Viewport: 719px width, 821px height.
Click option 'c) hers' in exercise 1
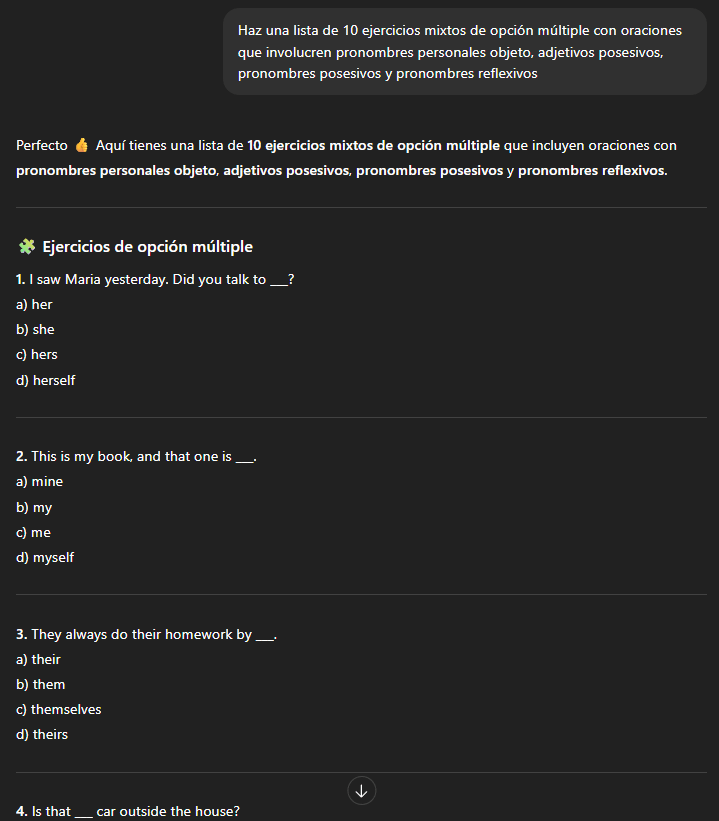36,354
